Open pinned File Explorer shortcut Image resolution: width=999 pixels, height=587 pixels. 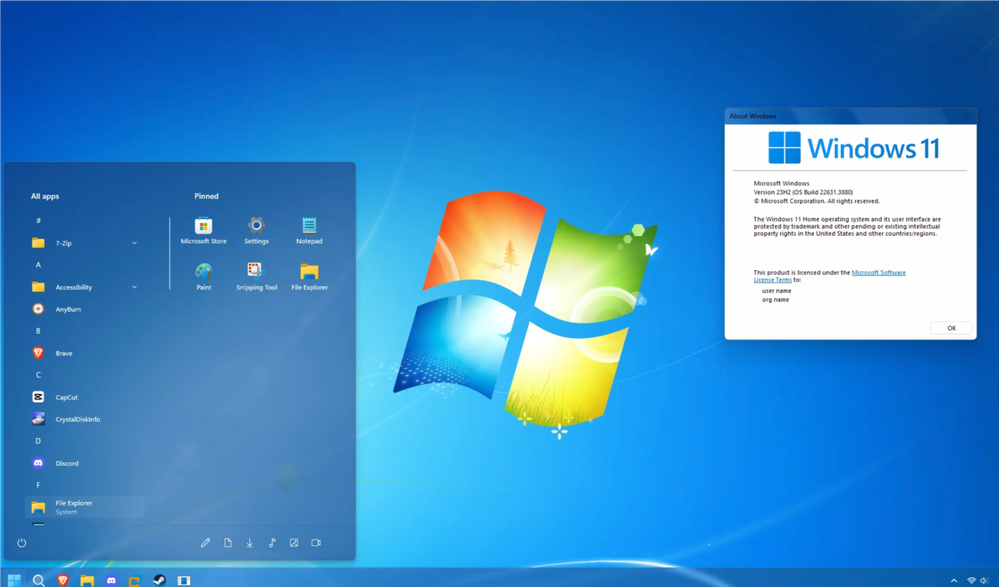309,277
